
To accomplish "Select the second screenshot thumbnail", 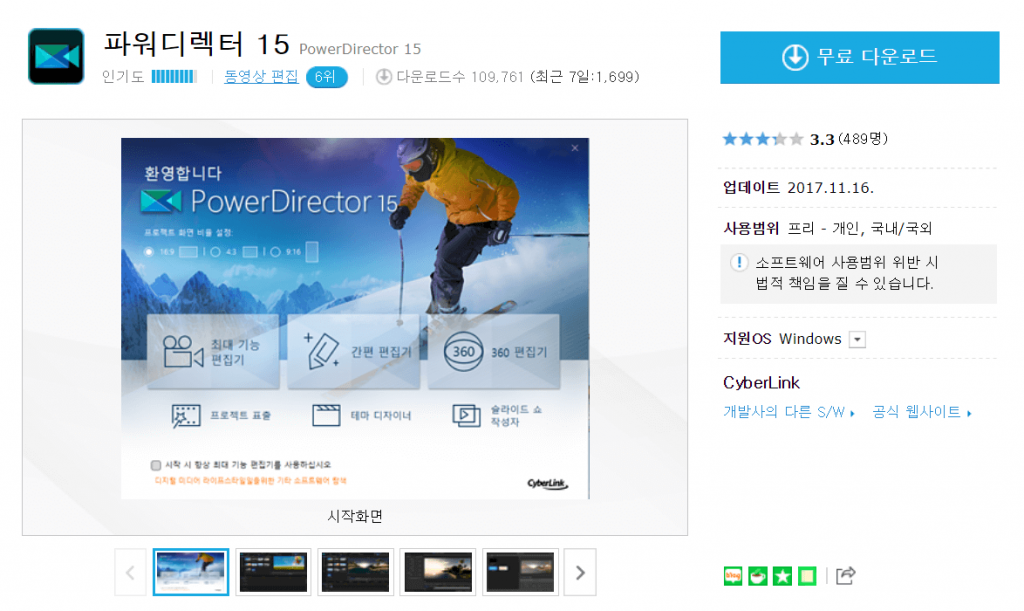I will click(274, 572).
